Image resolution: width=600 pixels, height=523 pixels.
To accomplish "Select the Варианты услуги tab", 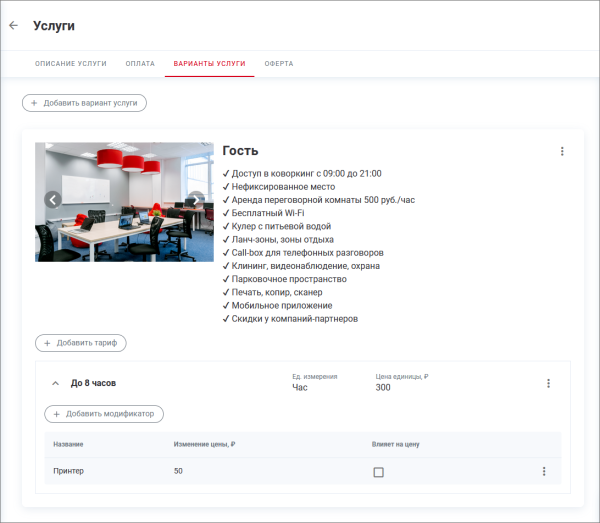I will pos(209,64).
